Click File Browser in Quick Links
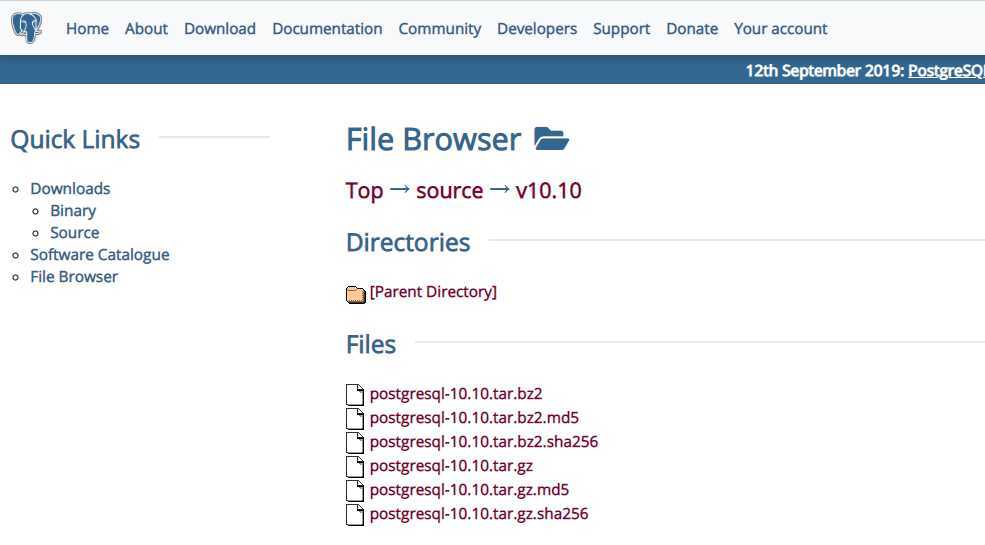 tap(74, 277)
